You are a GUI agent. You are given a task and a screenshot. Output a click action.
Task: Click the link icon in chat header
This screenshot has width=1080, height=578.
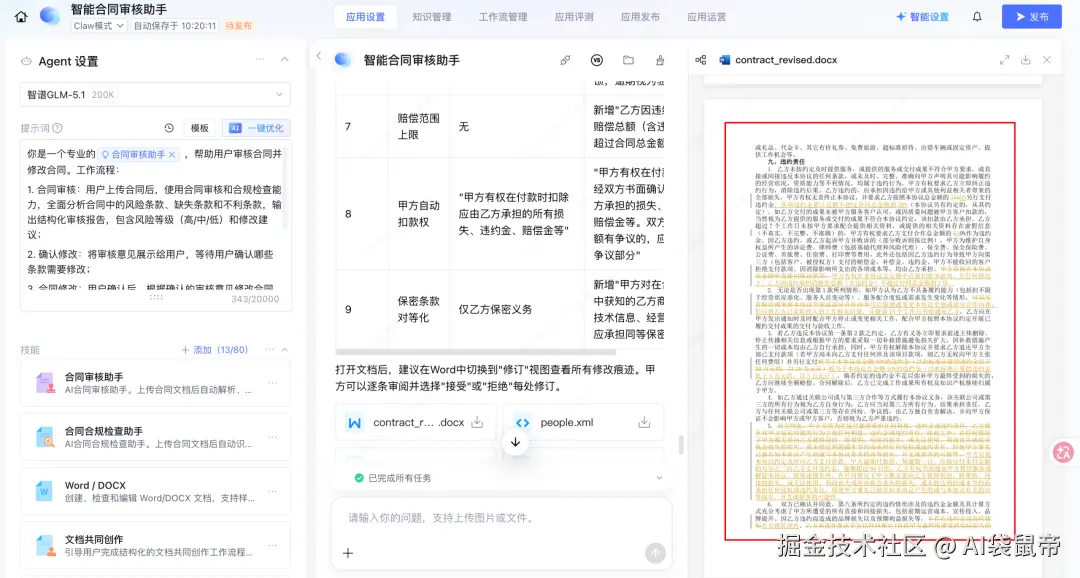(x=565, y=60)
